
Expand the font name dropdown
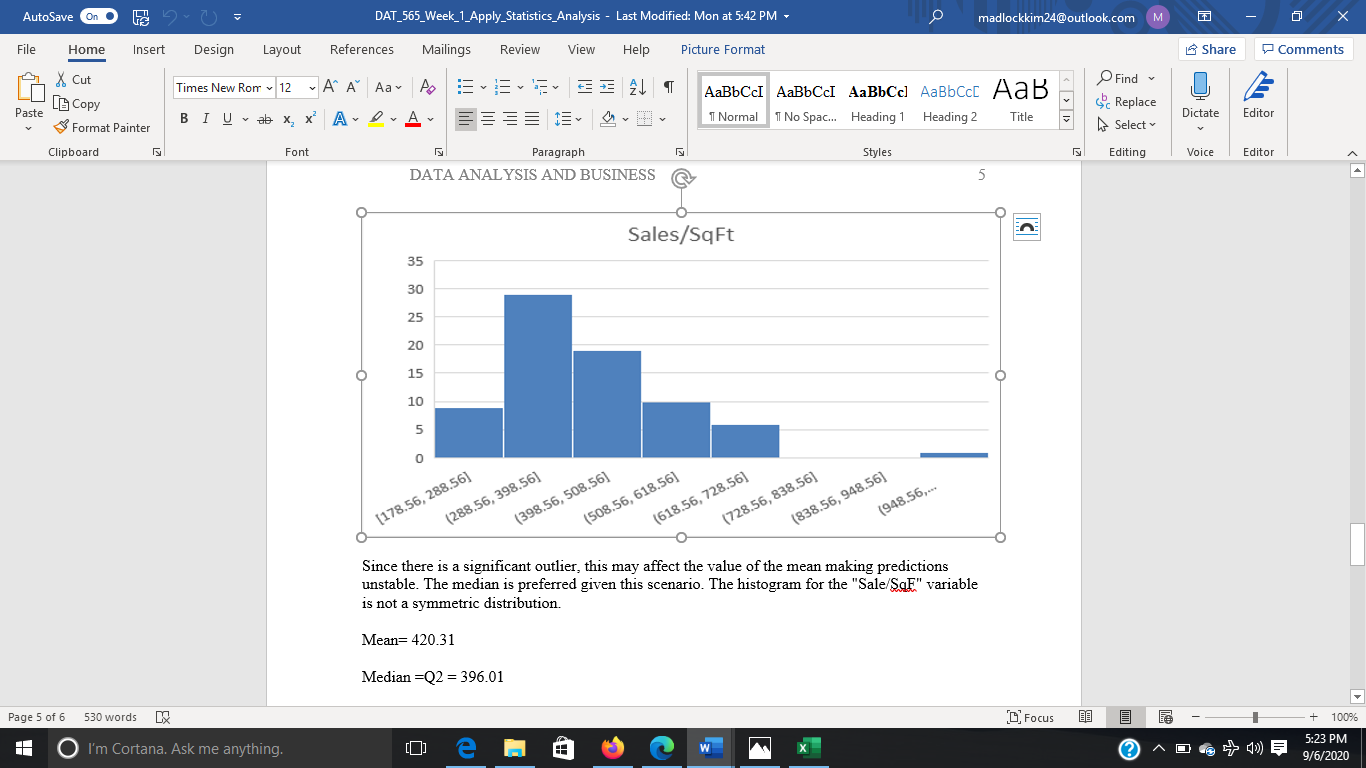coord(269,88)
